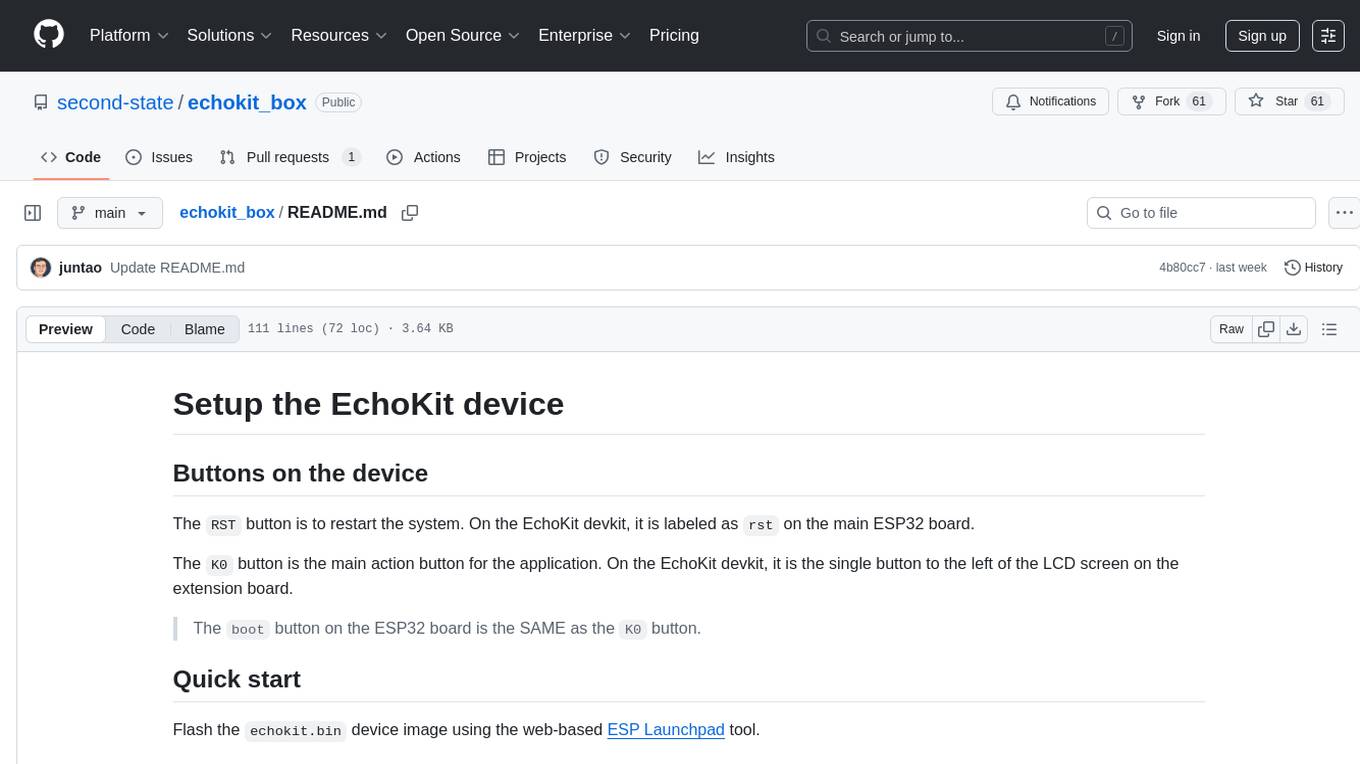Open the Update README.md commit message

coord(177,268)
